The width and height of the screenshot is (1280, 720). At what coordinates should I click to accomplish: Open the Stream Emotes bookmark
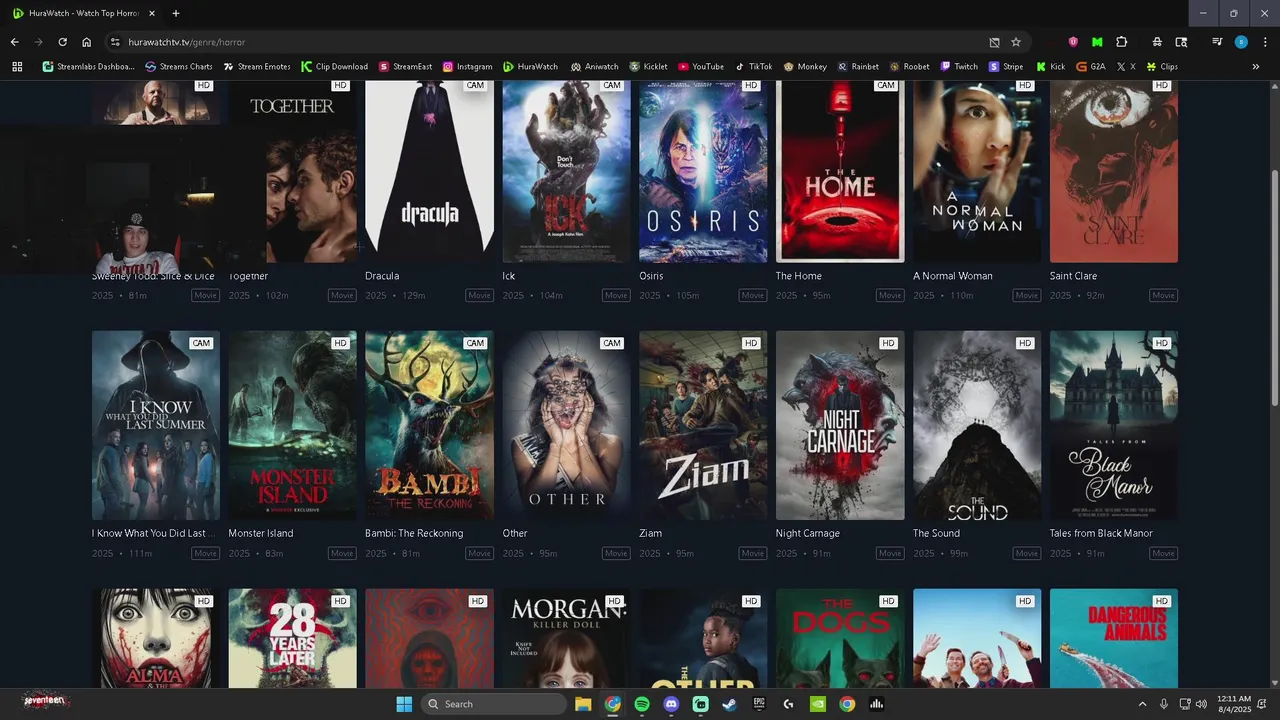point(257,67)
